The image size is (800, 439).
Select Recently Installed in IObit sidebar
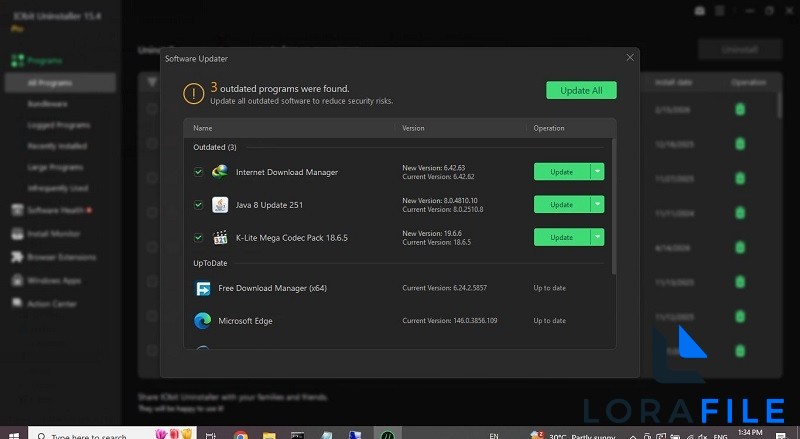[57, 146]
